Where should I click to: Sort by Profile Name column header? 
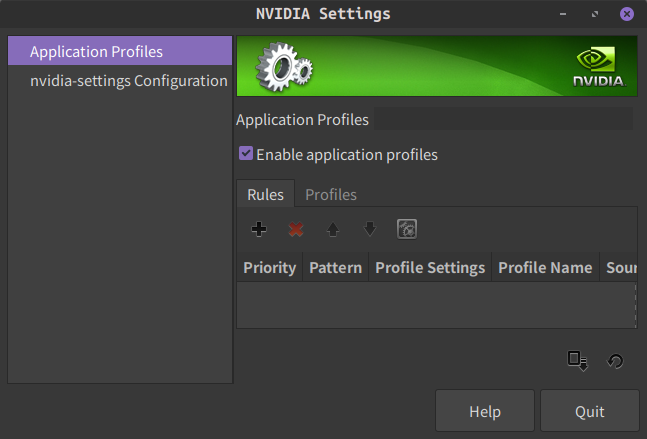pyautogui.click(x=545, y=267)
